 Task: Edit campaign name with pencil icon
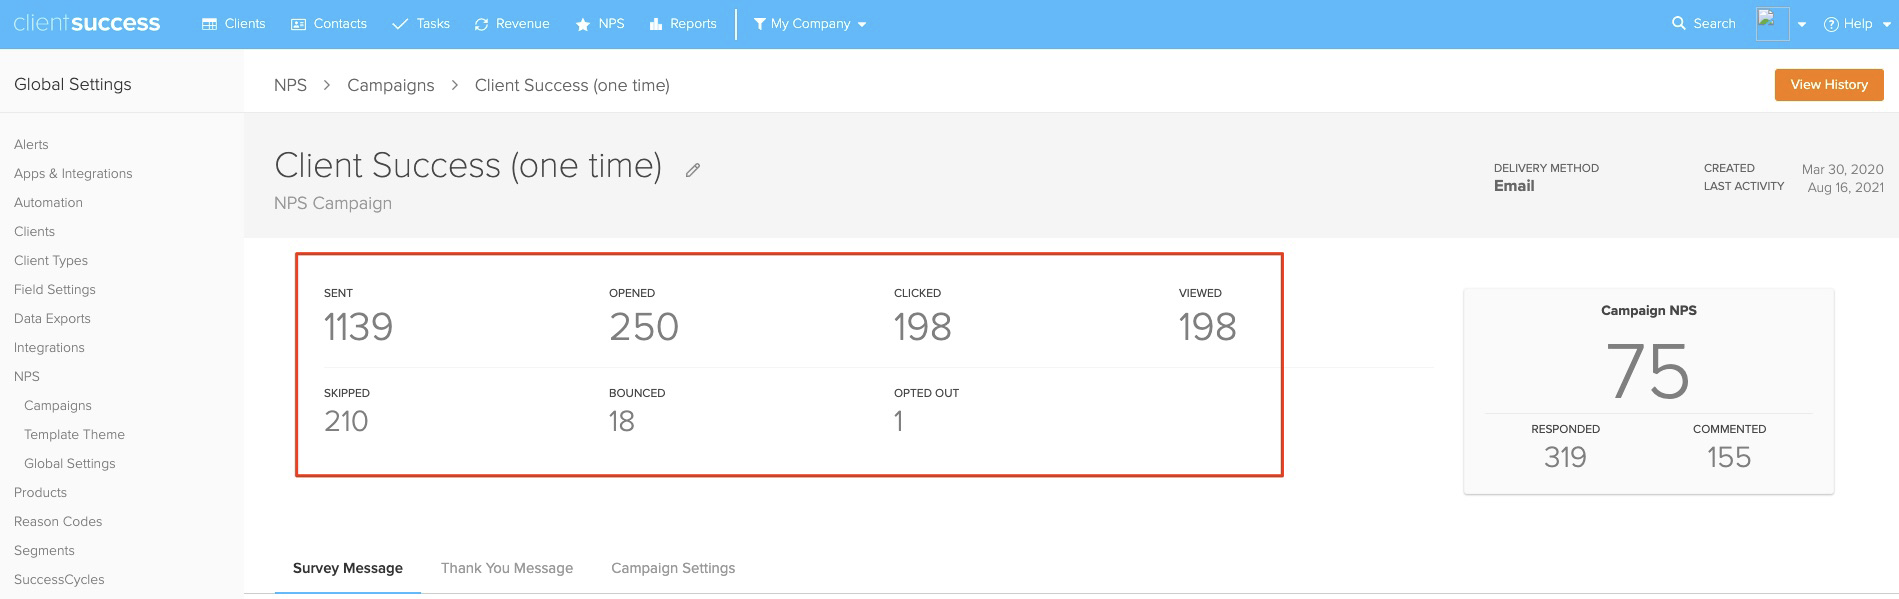tap(692, 170)
